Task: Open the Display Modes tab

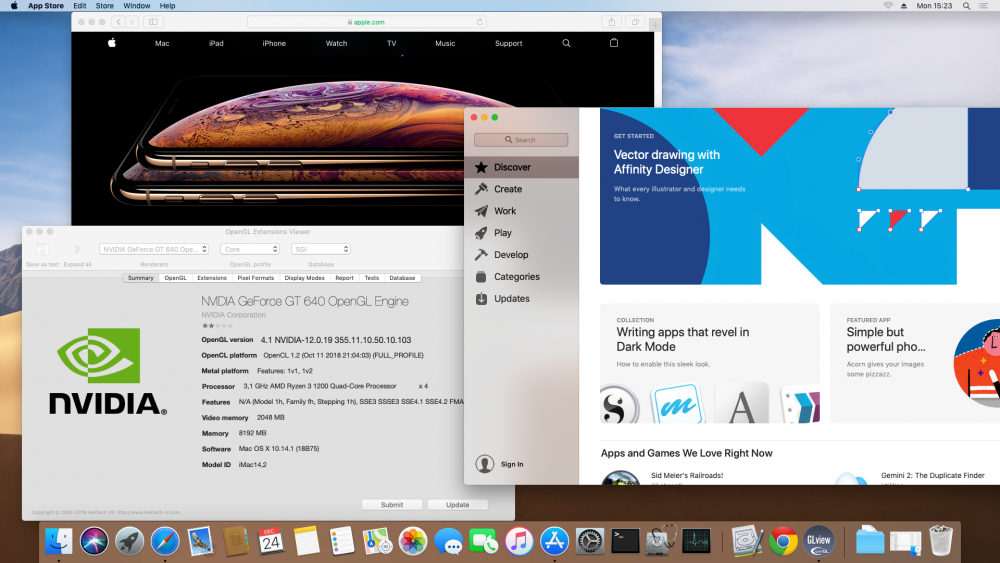Action: [304, 278]
